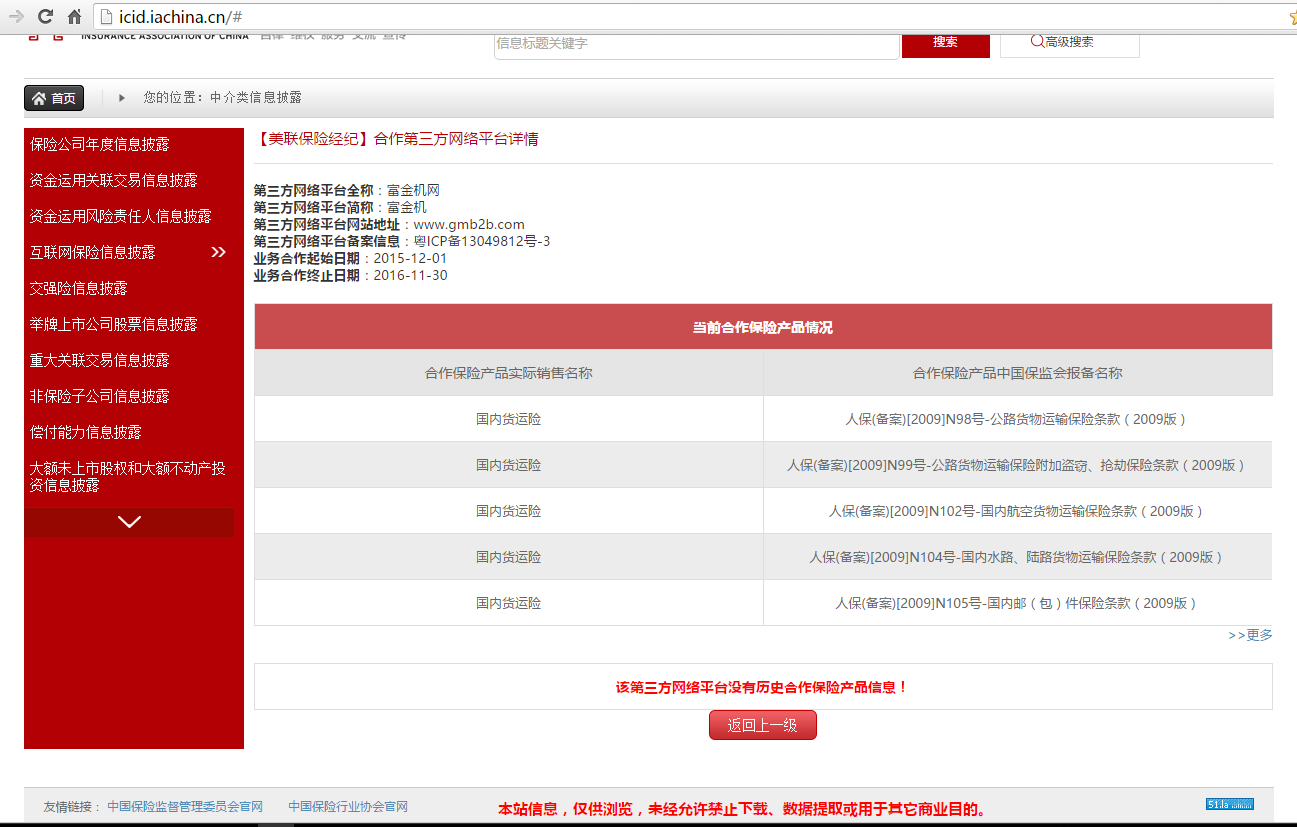The width and height of the screenshot is (1297, 827).
Task: Click start date 2015-12-01
Action: (x=410, y=258)
